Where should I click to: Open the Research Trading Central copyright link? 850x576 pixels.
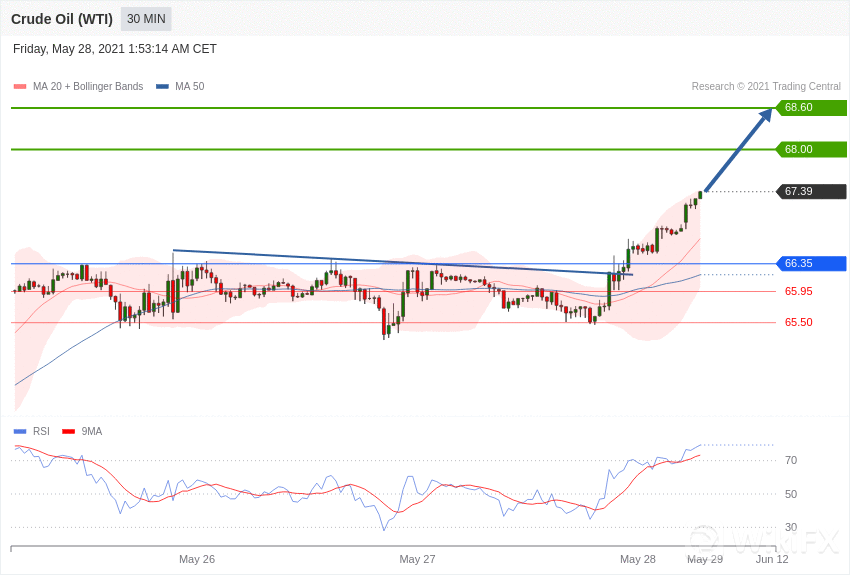(x=766, y=87)
